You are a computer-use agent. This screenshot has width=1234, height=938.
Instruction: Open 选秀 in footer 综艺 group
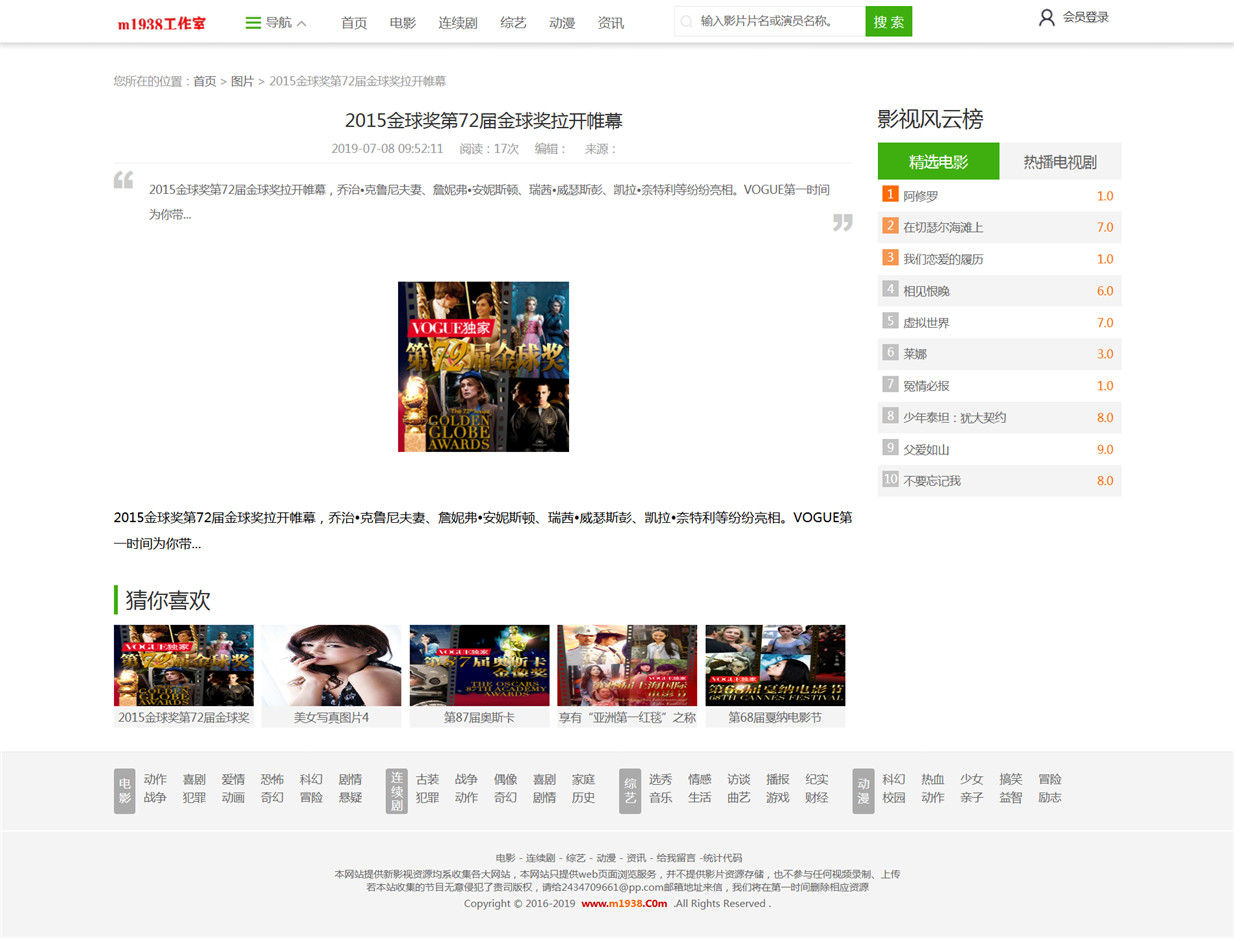coord(660,780)
